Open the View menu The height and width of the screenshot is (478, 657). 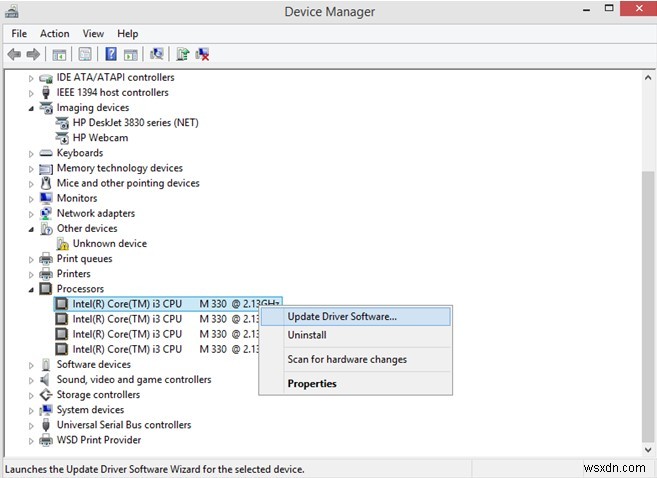pyautogui.click(x=93, y=33)
